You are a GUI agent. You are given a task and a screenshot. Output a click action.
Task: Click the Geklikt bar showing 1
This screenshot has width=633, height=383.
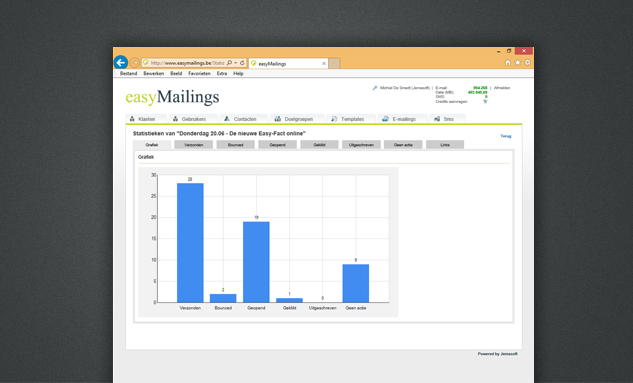pyautogui.click(x=289, y=300)
